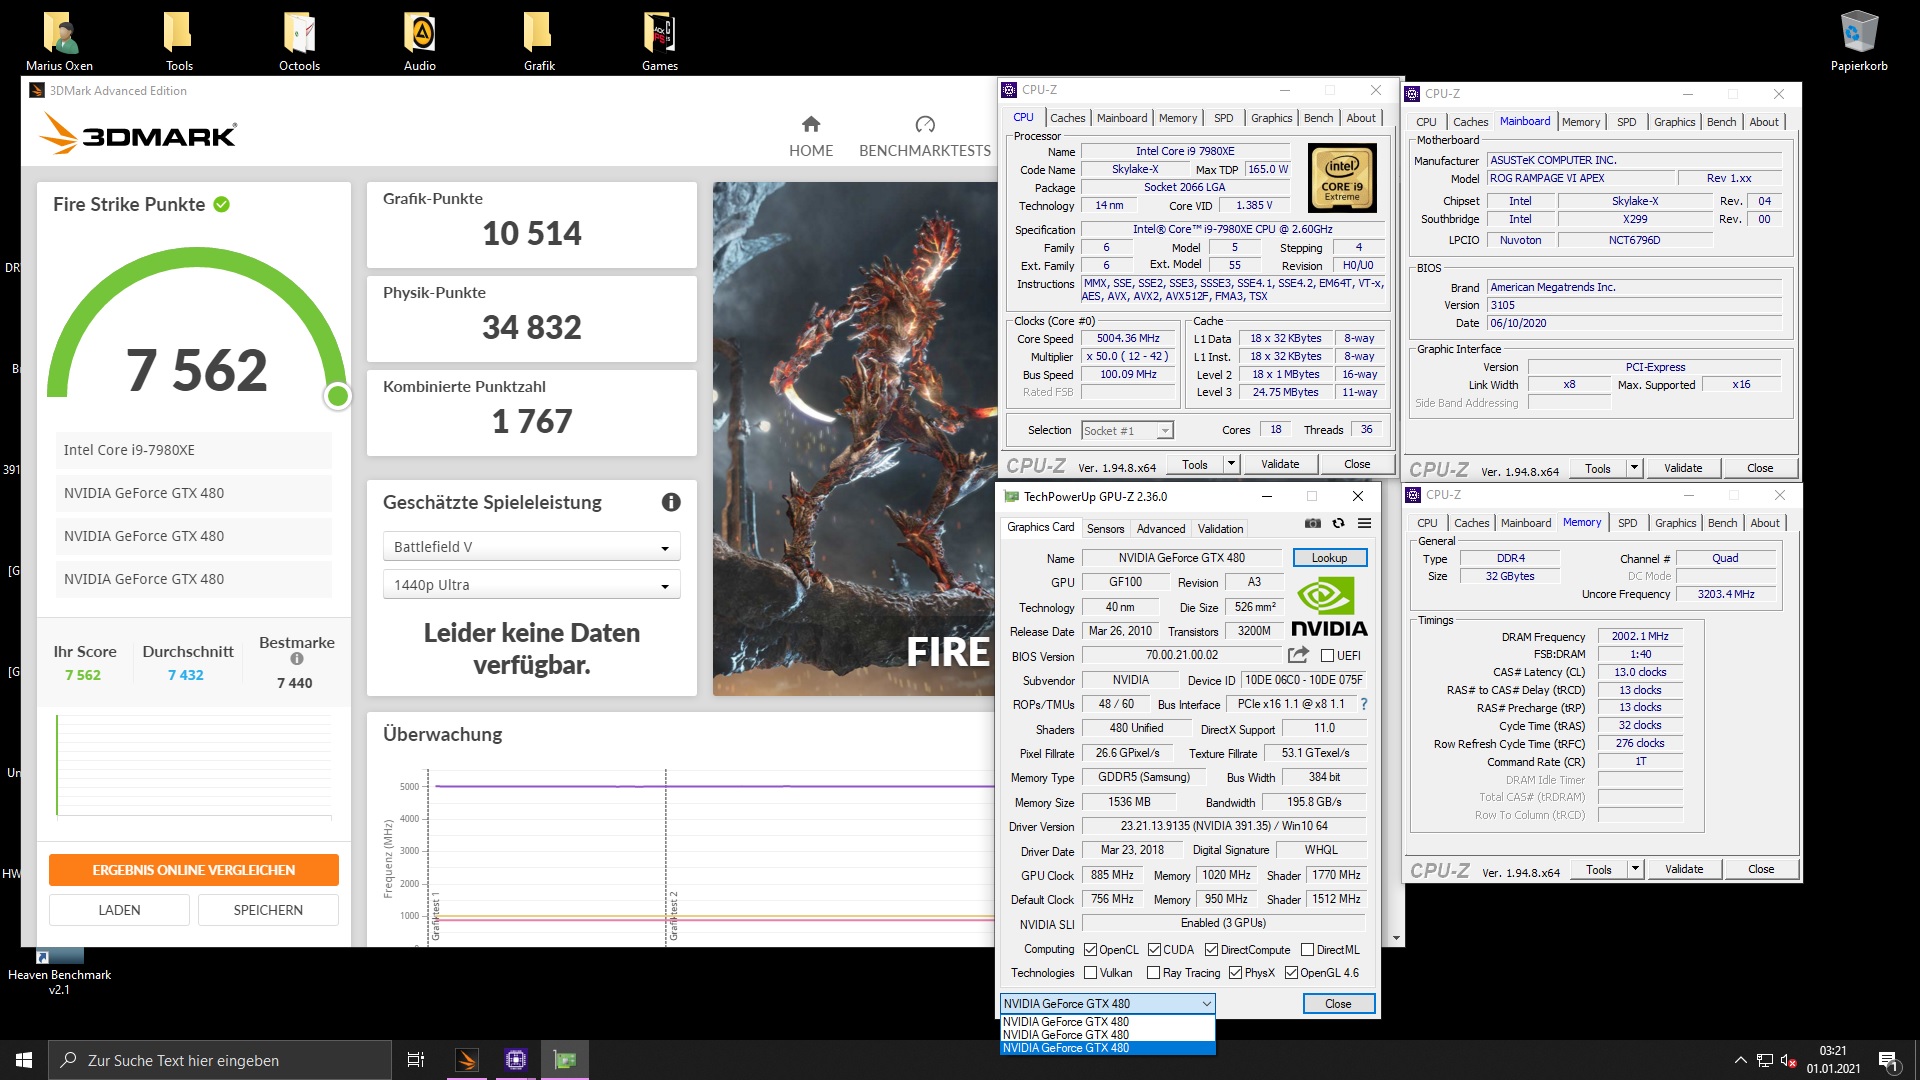
Task: Toggle the OpenGL 4.6 checkbox
Action: pyautogui.click(x=1291, y=973)
